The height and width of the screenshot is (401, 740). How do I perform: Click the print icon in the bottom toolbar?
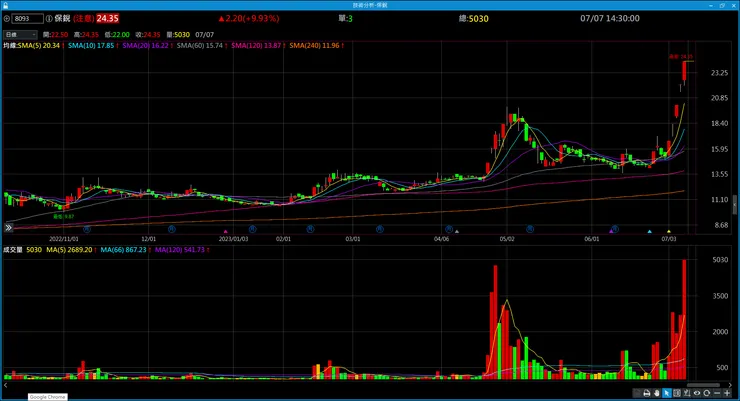pos(647,393)
